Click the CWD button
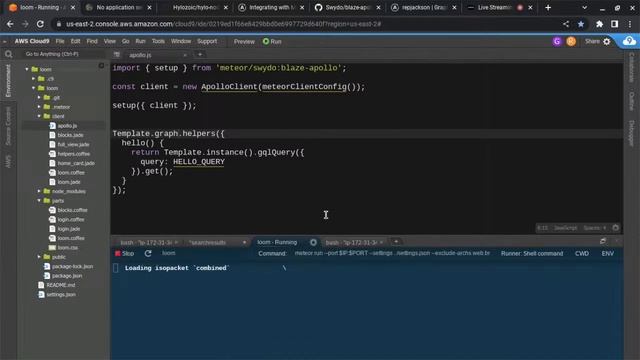The height and width of the screenshot is (360, 640). pyautogui.click(x=582, y=253)
